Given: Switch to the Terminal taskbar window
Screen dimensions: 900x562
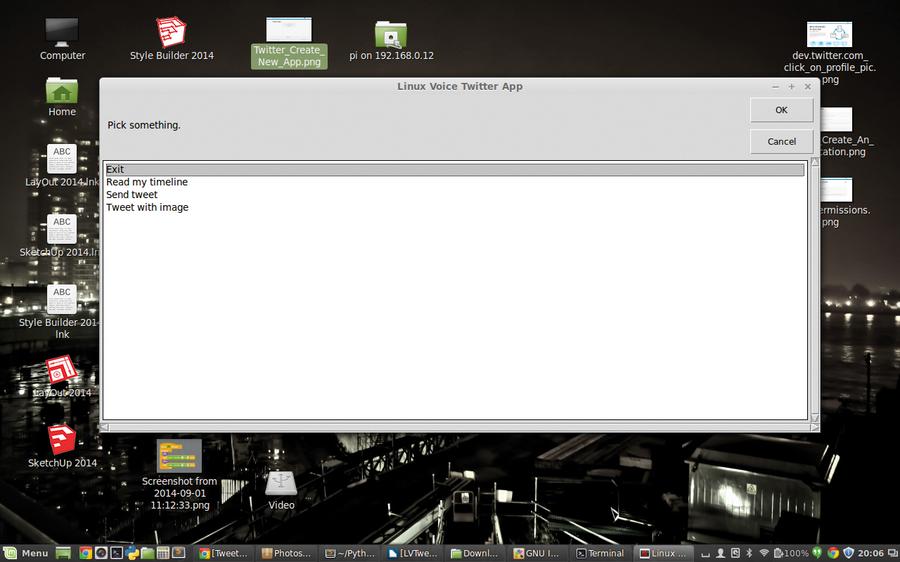Looking at the screenshot, I should tap(600, 553).
